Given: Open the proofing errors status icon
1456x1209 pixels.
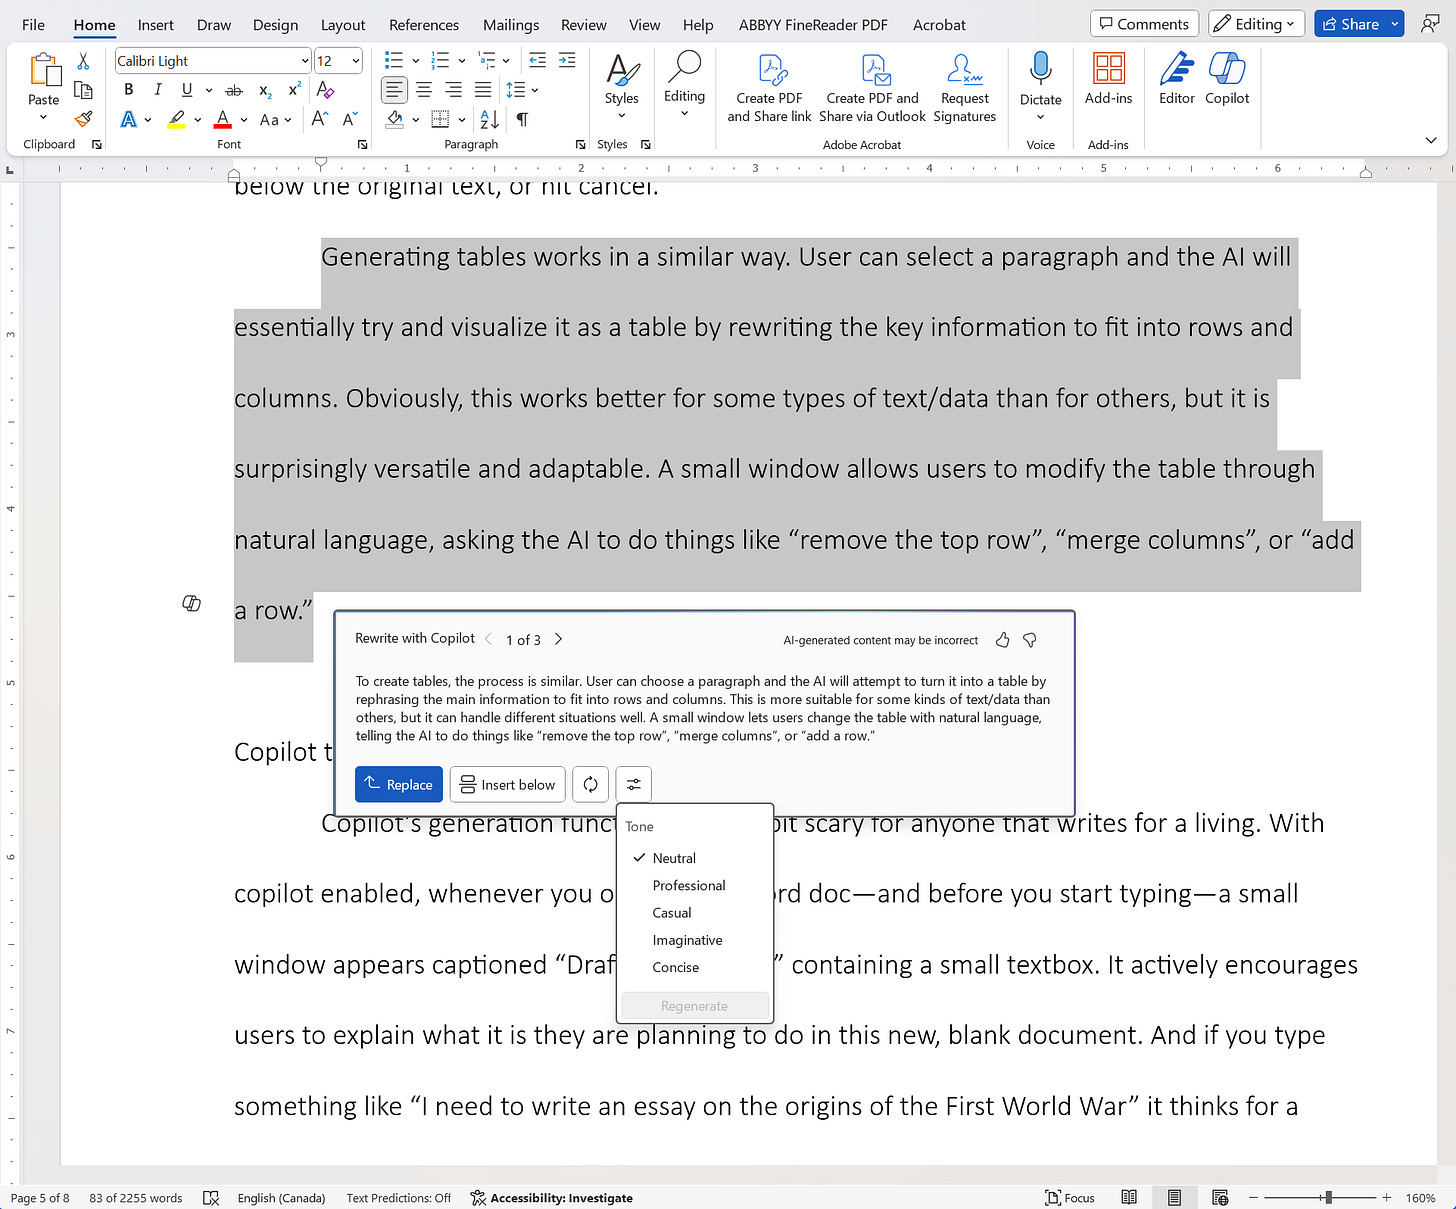Looking at the screenshot, I should [211, 1197].
